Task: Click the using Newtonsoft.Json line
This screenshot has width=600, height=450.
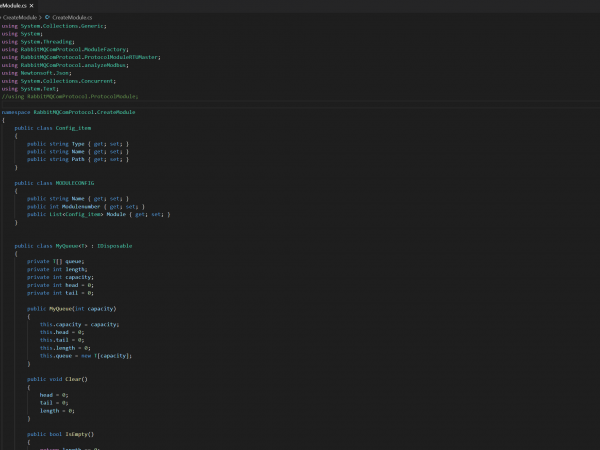Action: click(37, 73)
